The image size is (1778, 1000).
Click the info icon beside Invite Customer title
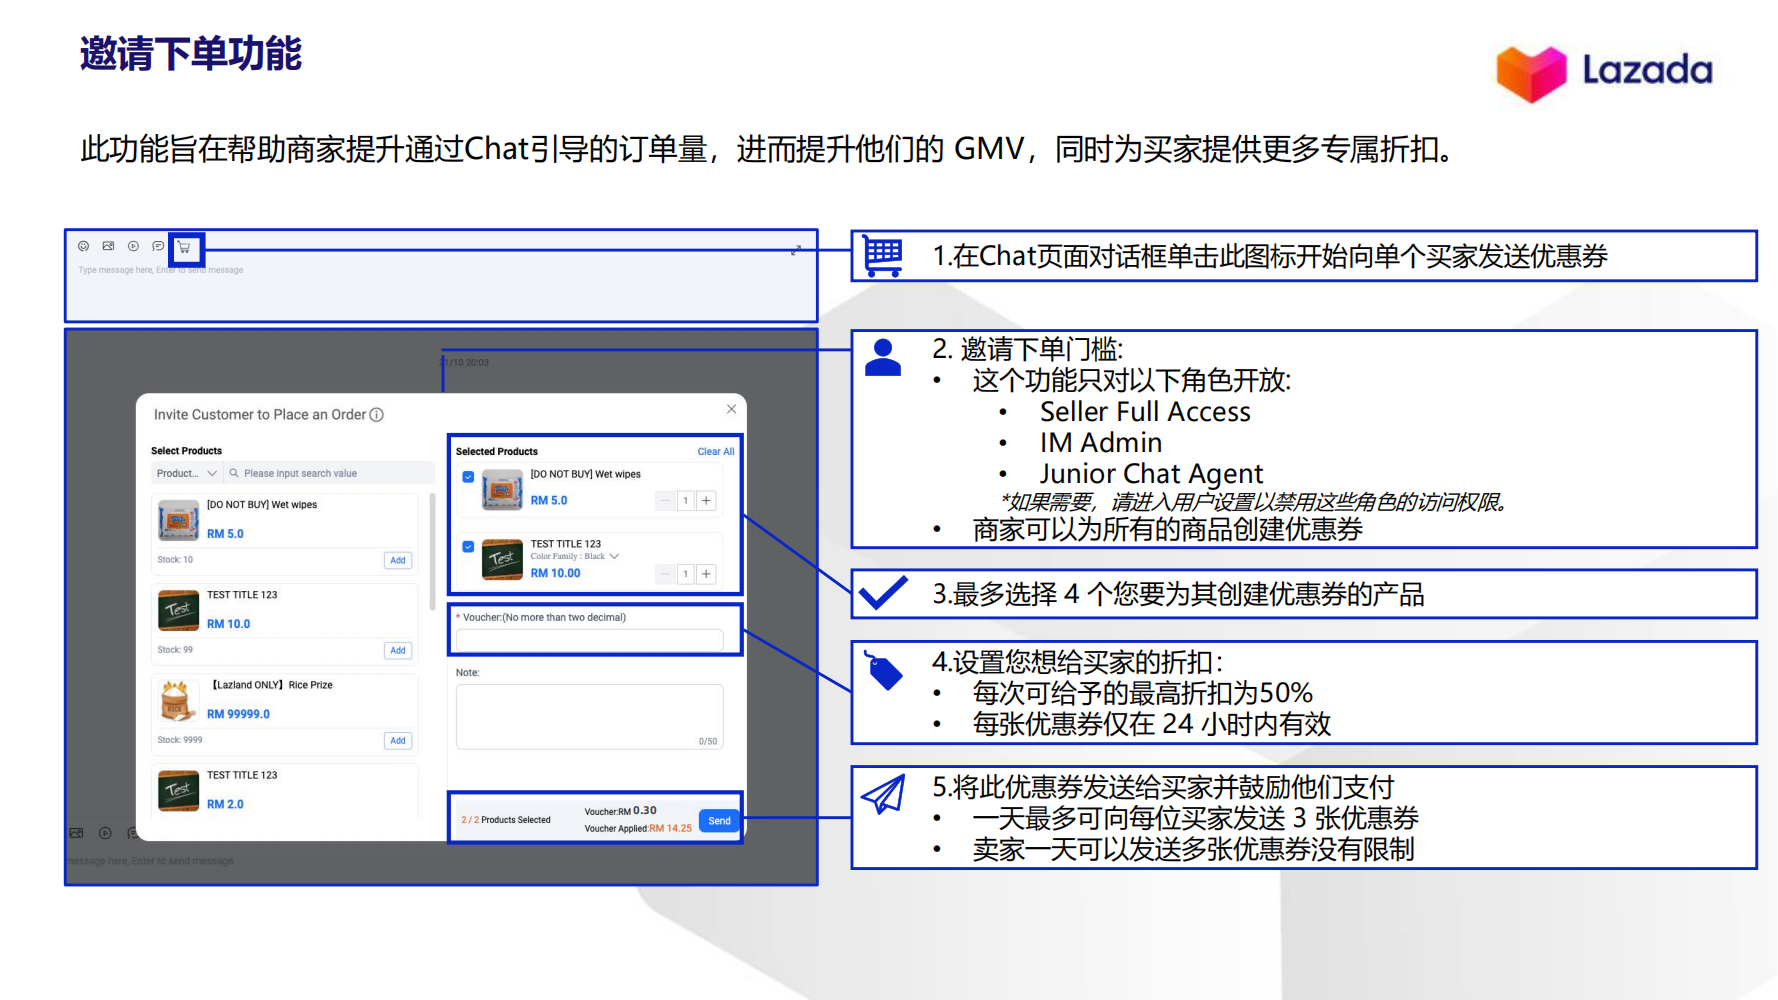(x=377, y=415)
